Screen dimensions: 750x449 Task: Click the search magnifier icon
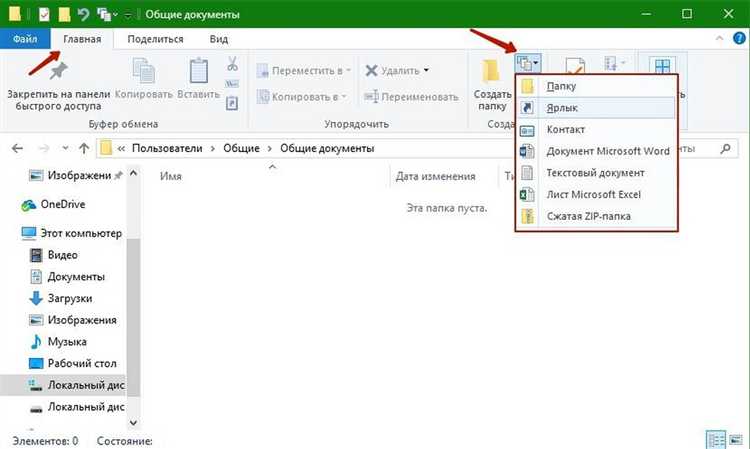[x=726, y=149]
